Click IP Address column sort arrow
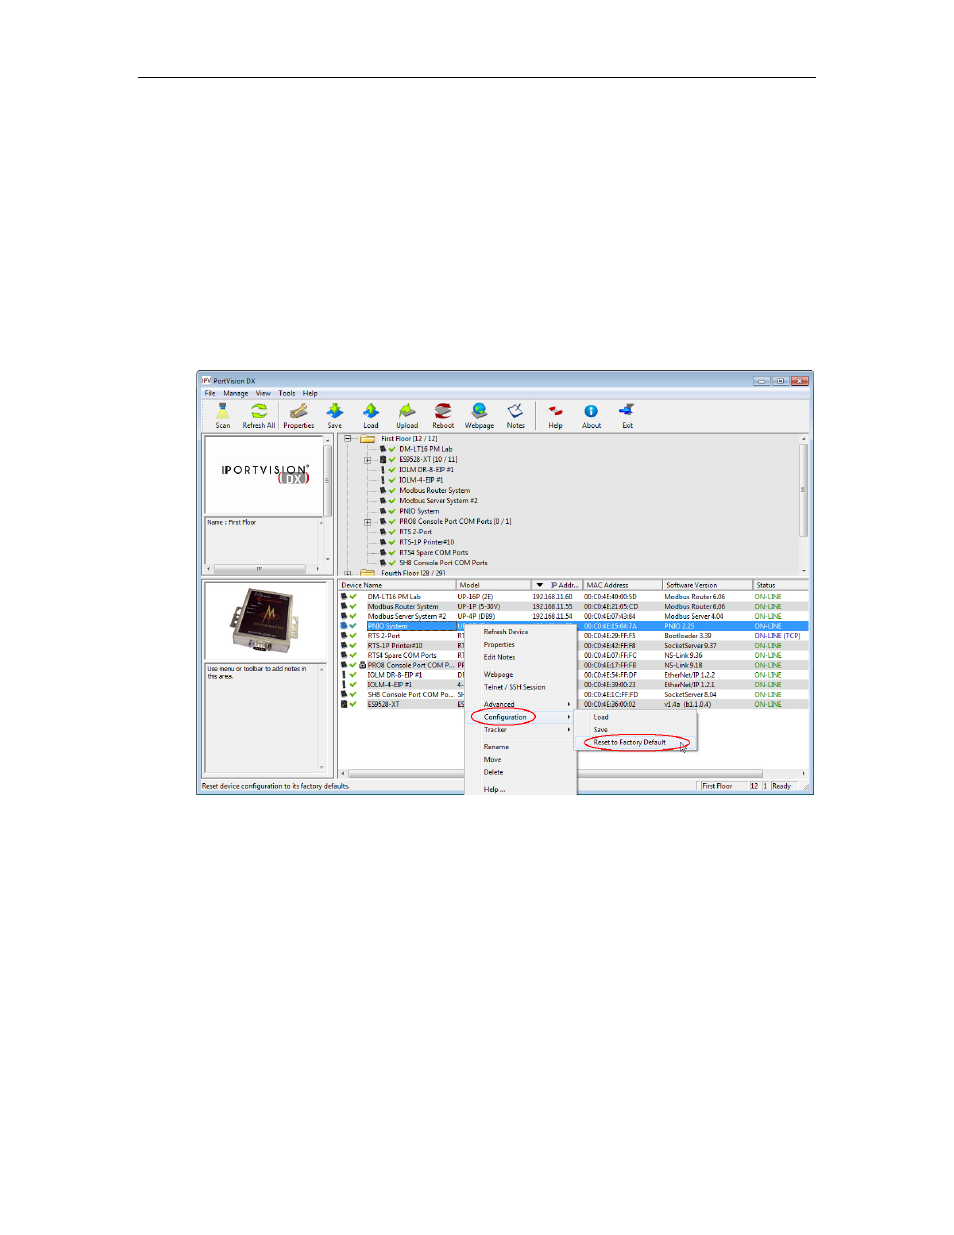954x1235 pixels. coord(540,585)
